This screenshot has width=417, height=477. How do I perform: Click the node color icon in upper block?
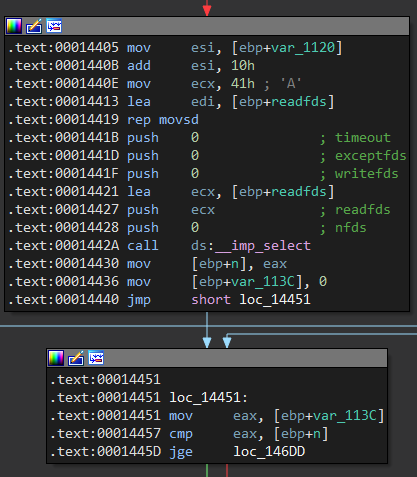click(14, 26)
